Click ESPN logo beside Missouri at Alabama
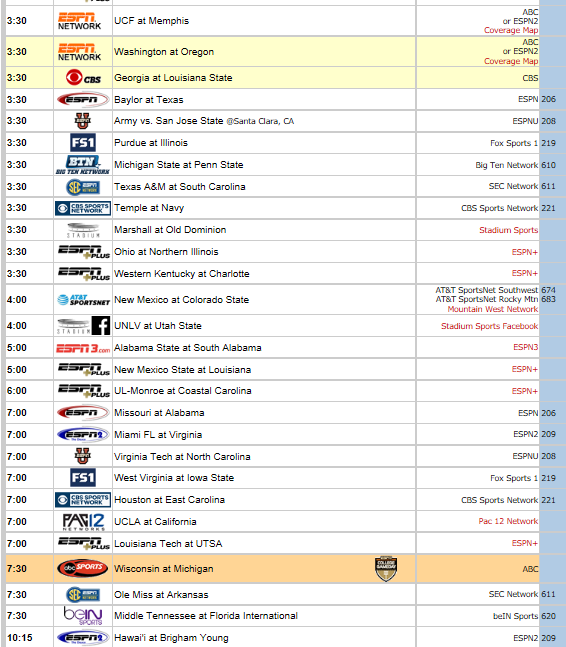 83,413
